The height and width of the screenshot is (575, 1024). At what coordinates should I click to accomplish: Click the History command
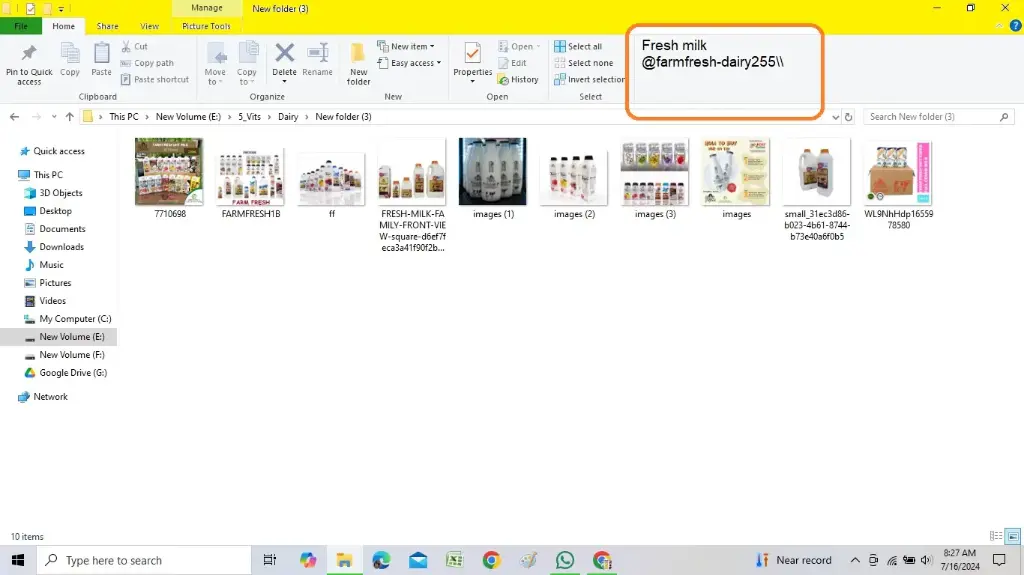[519, 79]
